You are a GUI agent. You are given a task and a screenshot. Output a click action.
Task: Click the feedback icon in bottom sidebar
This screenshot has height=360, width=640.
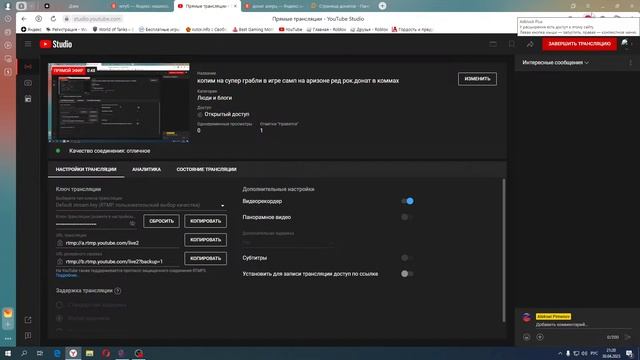28,336
